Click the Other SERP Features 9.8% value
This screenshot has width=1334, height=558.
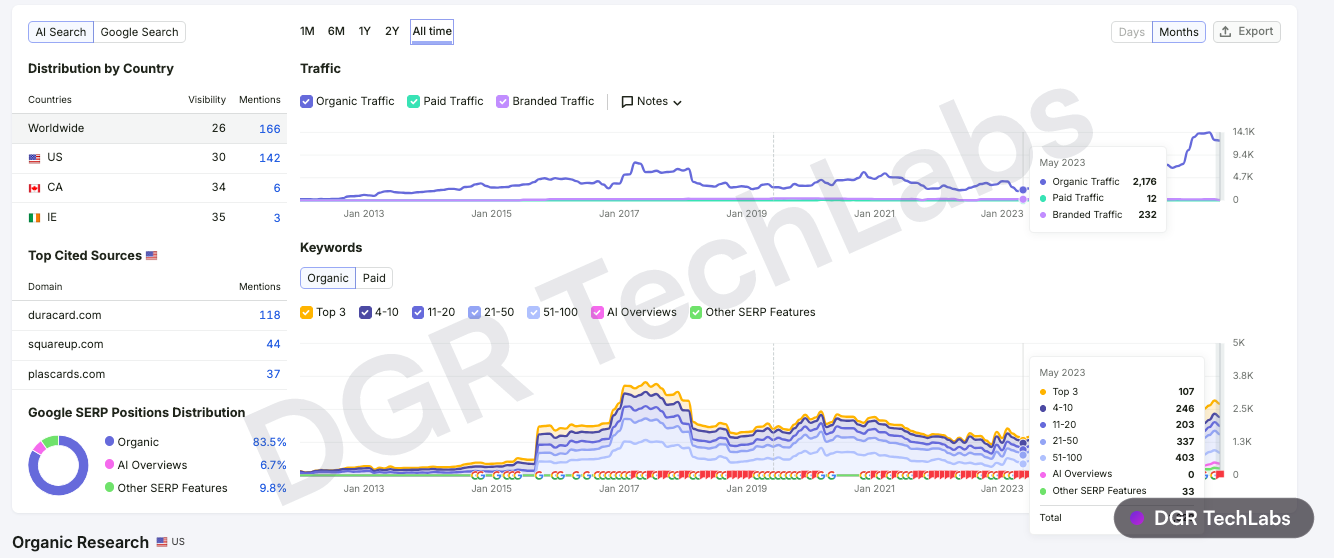pos(273,488)
